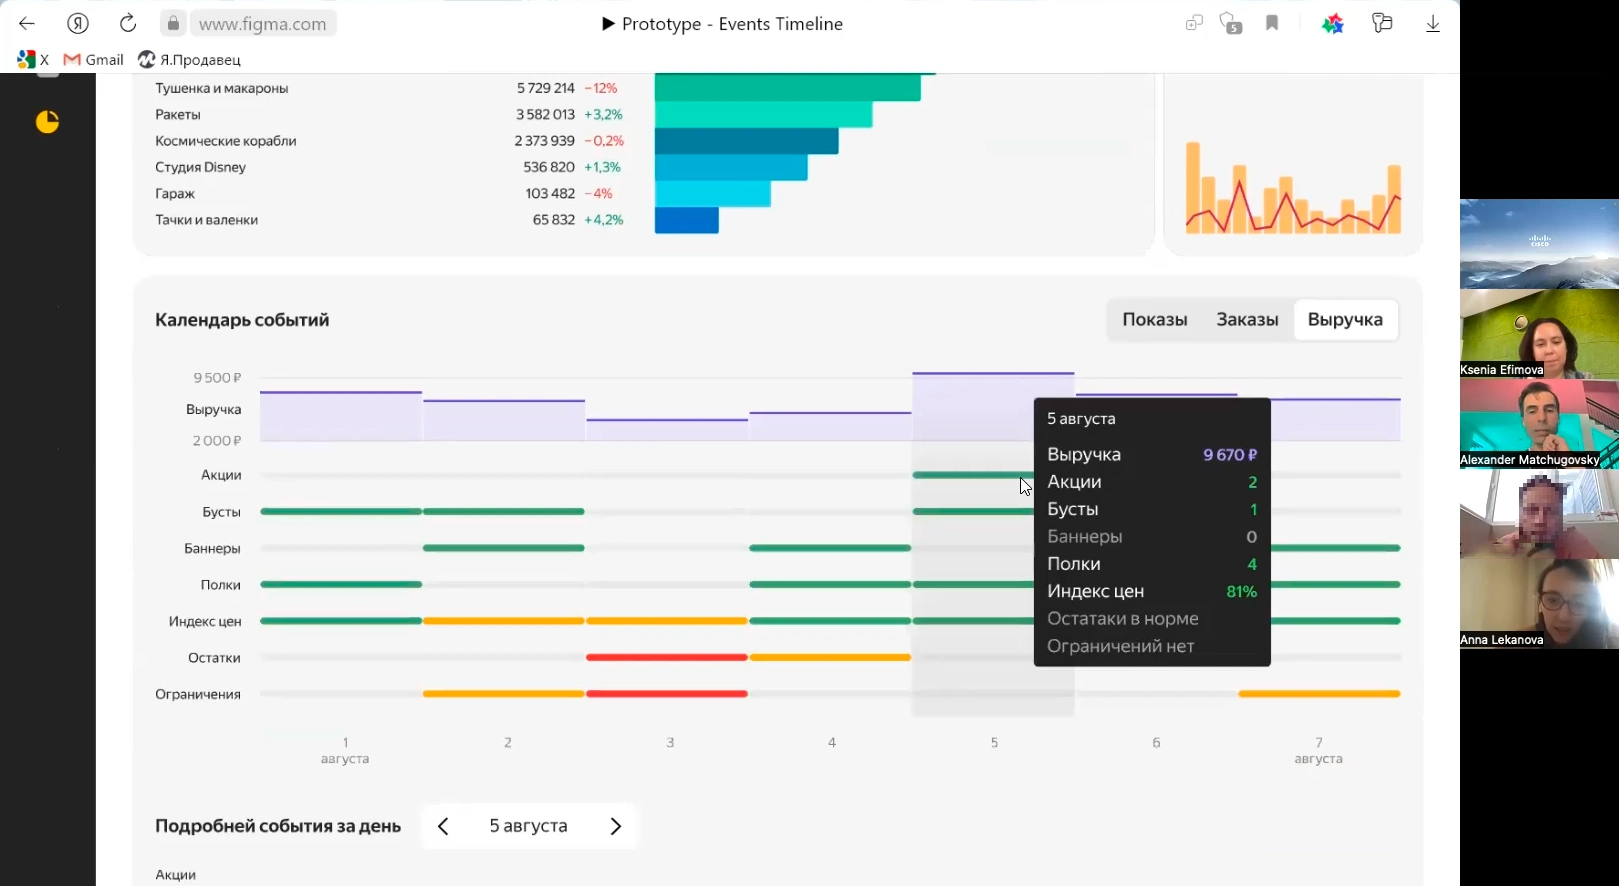1619x886 pixels.
Task: Click the Акции row label
Action: click(221, 475)
